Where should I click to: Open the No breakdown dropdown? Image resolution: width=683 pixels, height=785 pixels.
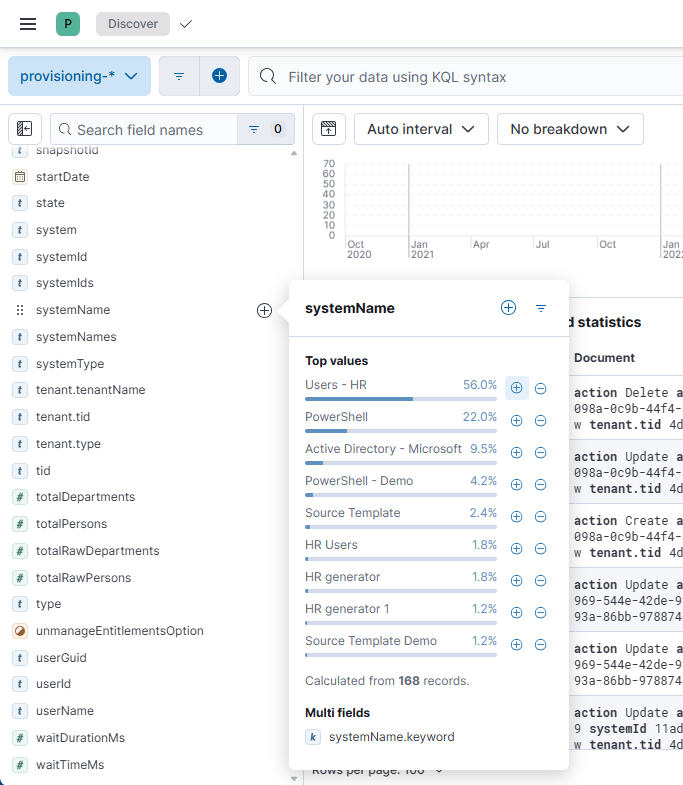click(x=570, y=129)
